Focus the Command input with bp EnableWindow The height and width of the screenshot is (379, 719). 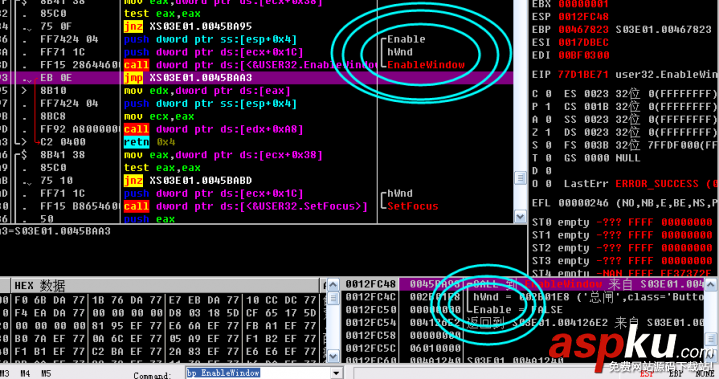pos(259,373)
